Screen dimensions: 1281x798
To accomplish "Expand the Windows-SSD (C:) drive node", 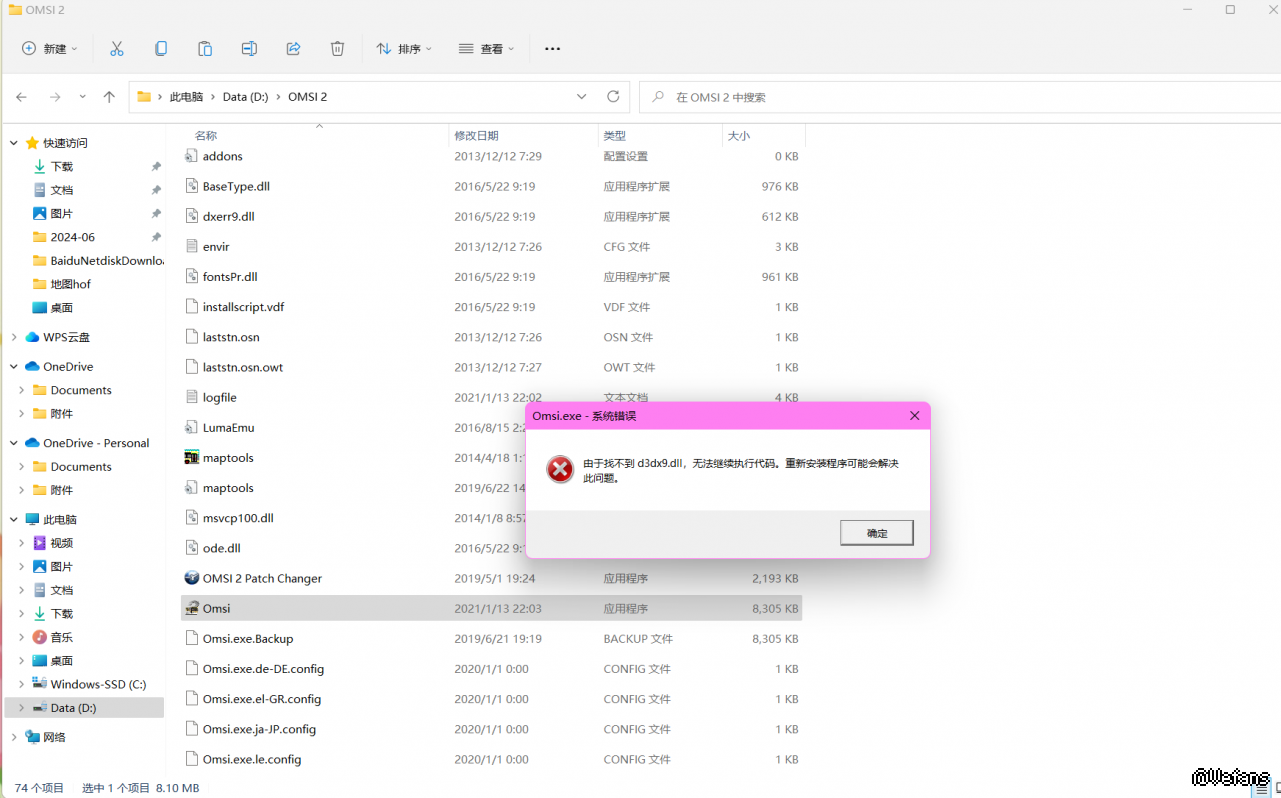I will [21, 684].
